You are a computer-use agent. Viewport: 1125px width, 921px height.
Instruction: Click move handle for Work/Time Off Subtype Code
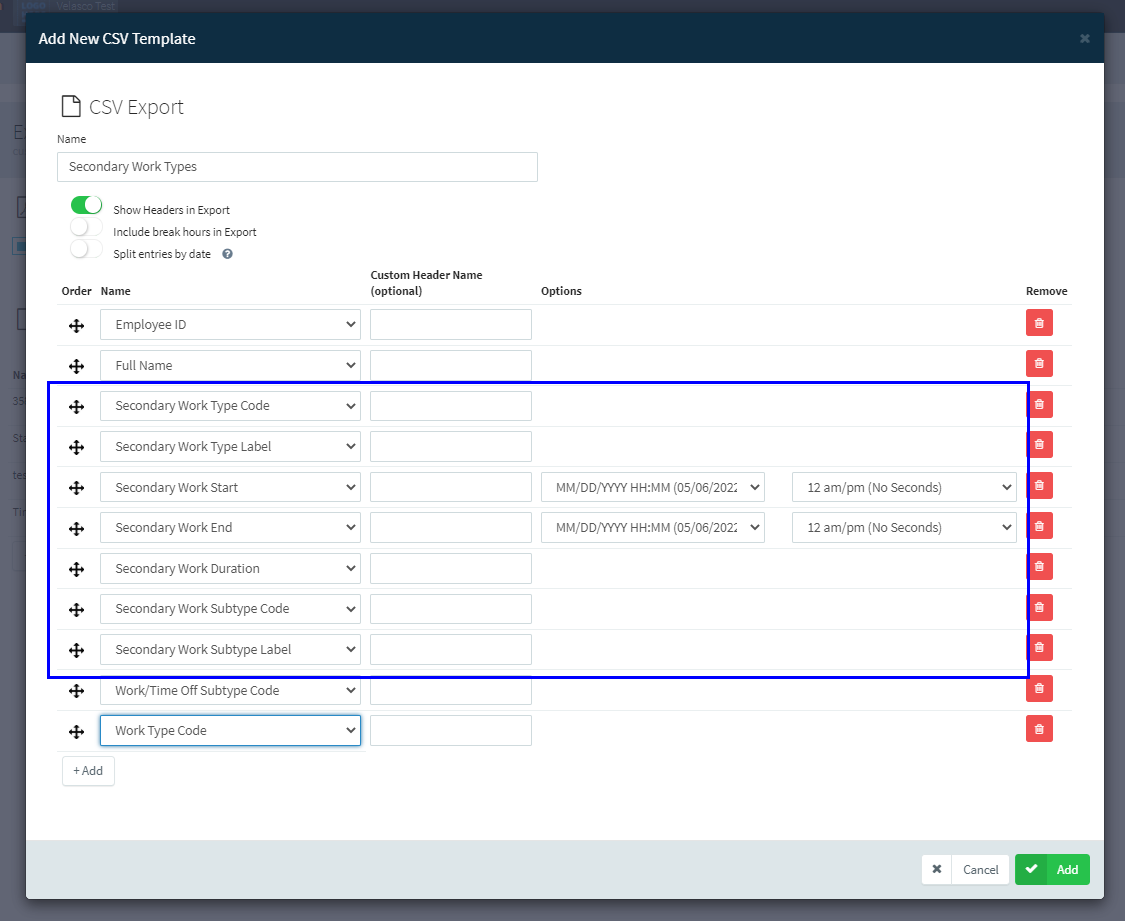click(x=76, y=691)
